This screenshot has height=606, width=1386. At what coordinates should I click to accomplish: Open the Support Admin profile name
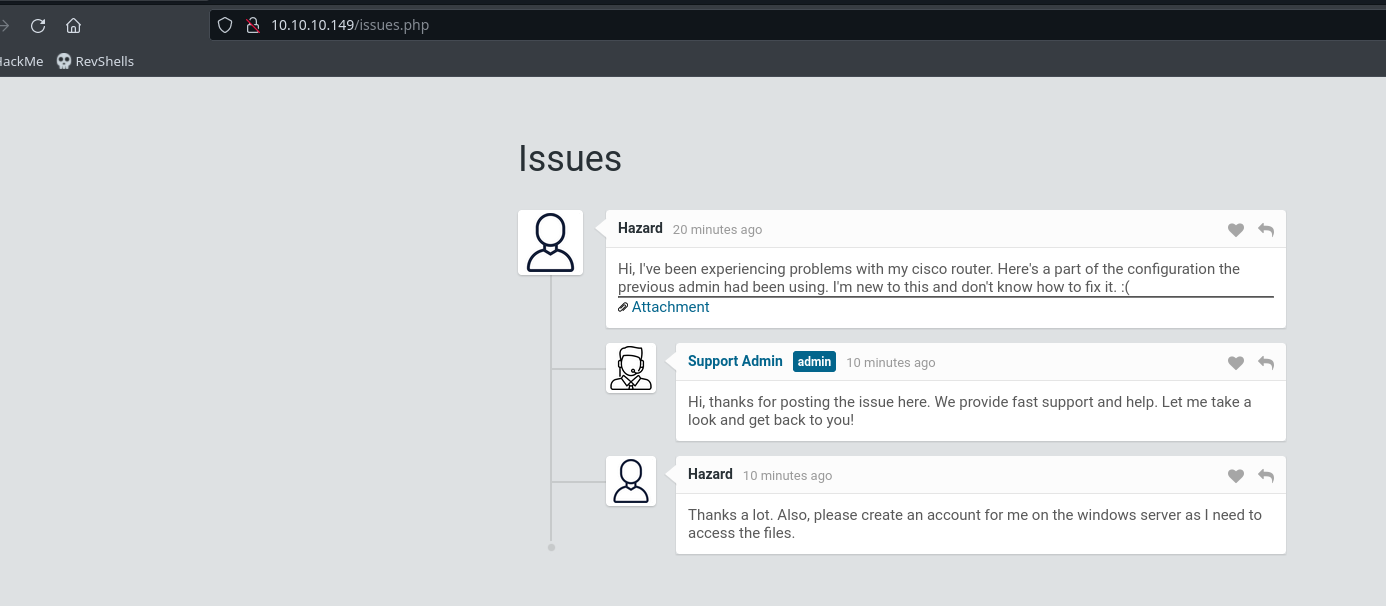point(735,361)
